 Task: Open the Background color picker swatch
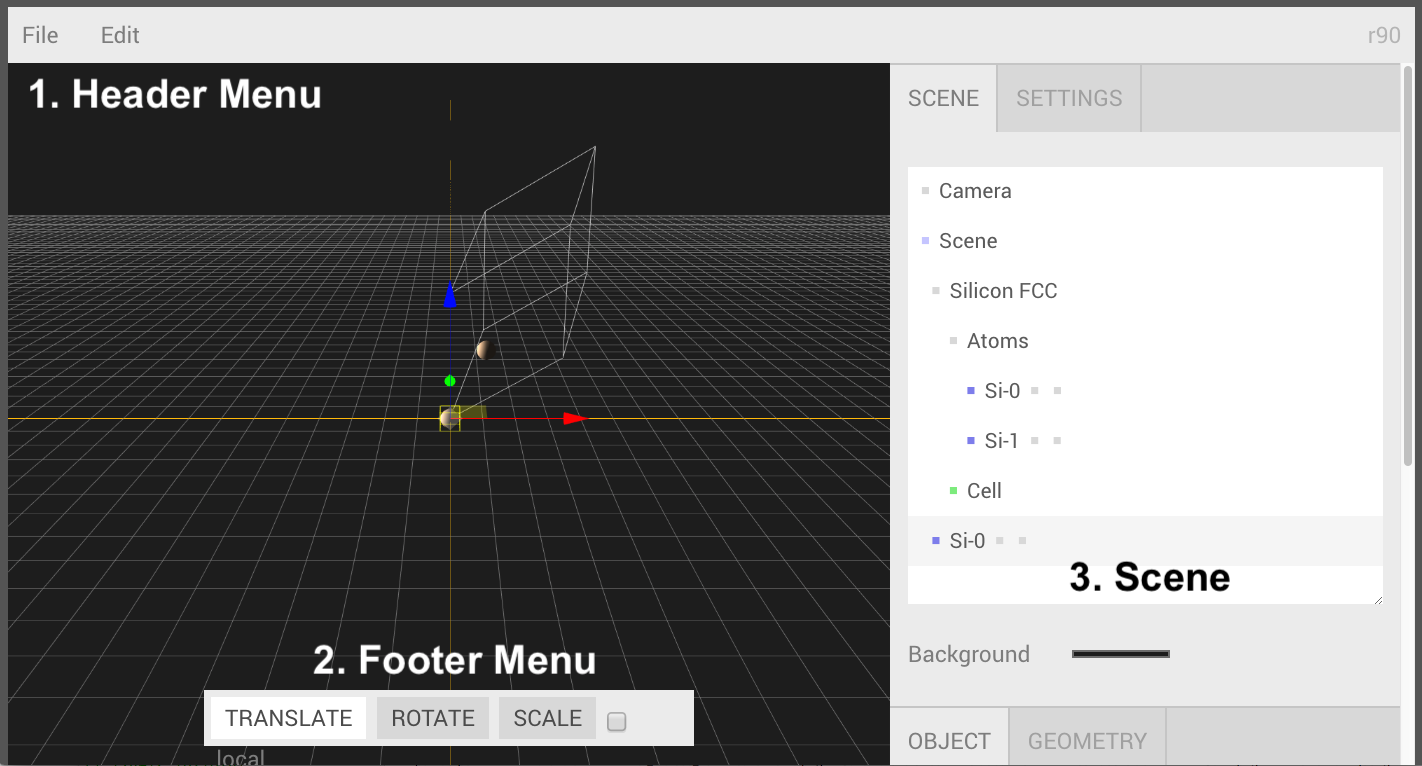click(1120, 654)
